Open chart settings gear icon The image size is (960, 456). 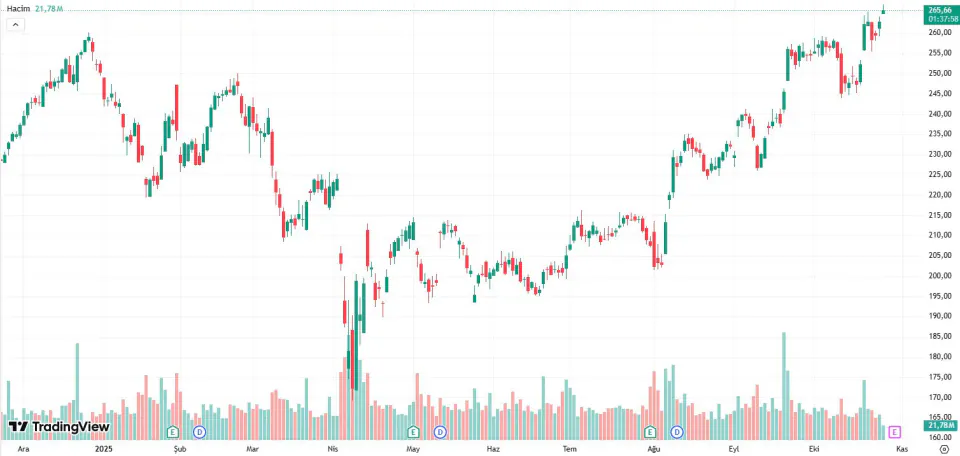943,449
